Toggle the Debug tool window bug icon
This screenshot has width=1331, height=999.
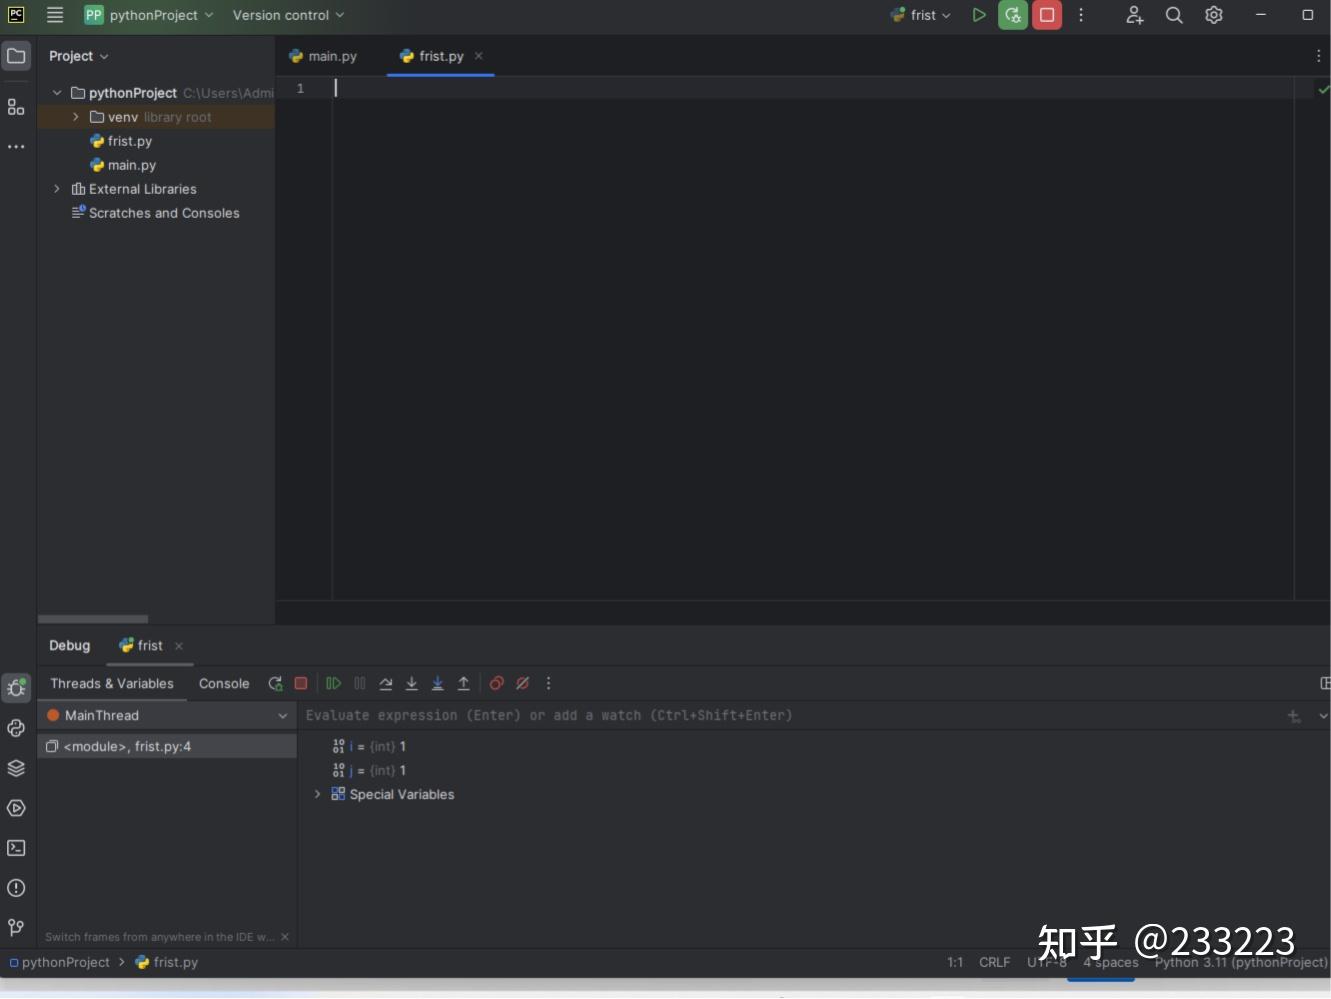coord(16,688)
